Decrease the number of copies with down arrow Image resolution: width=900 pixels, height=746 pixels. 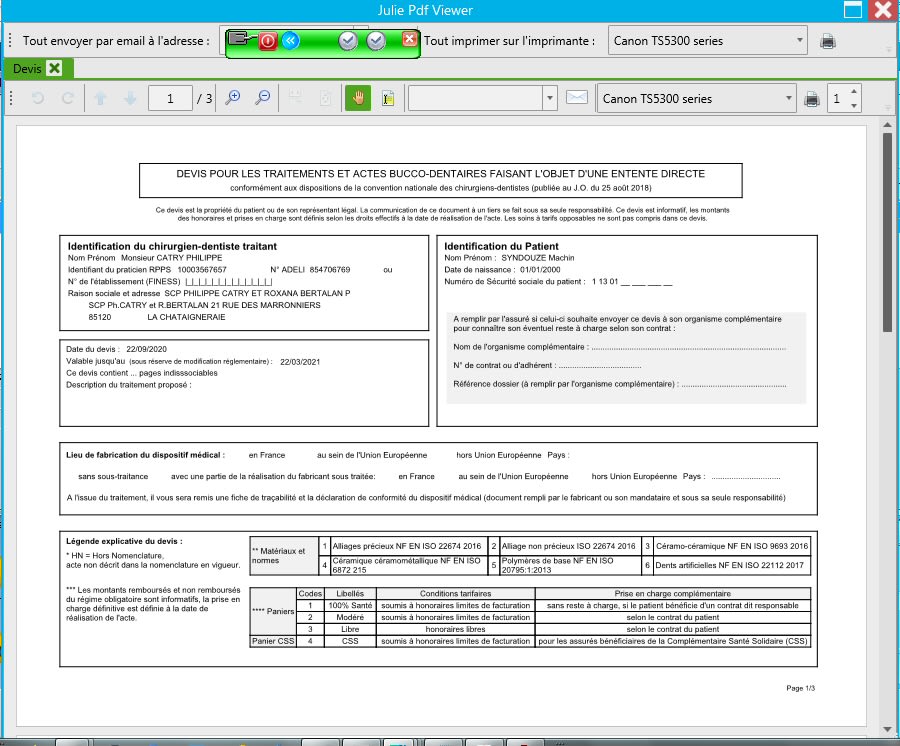click(x=853, y=105)
